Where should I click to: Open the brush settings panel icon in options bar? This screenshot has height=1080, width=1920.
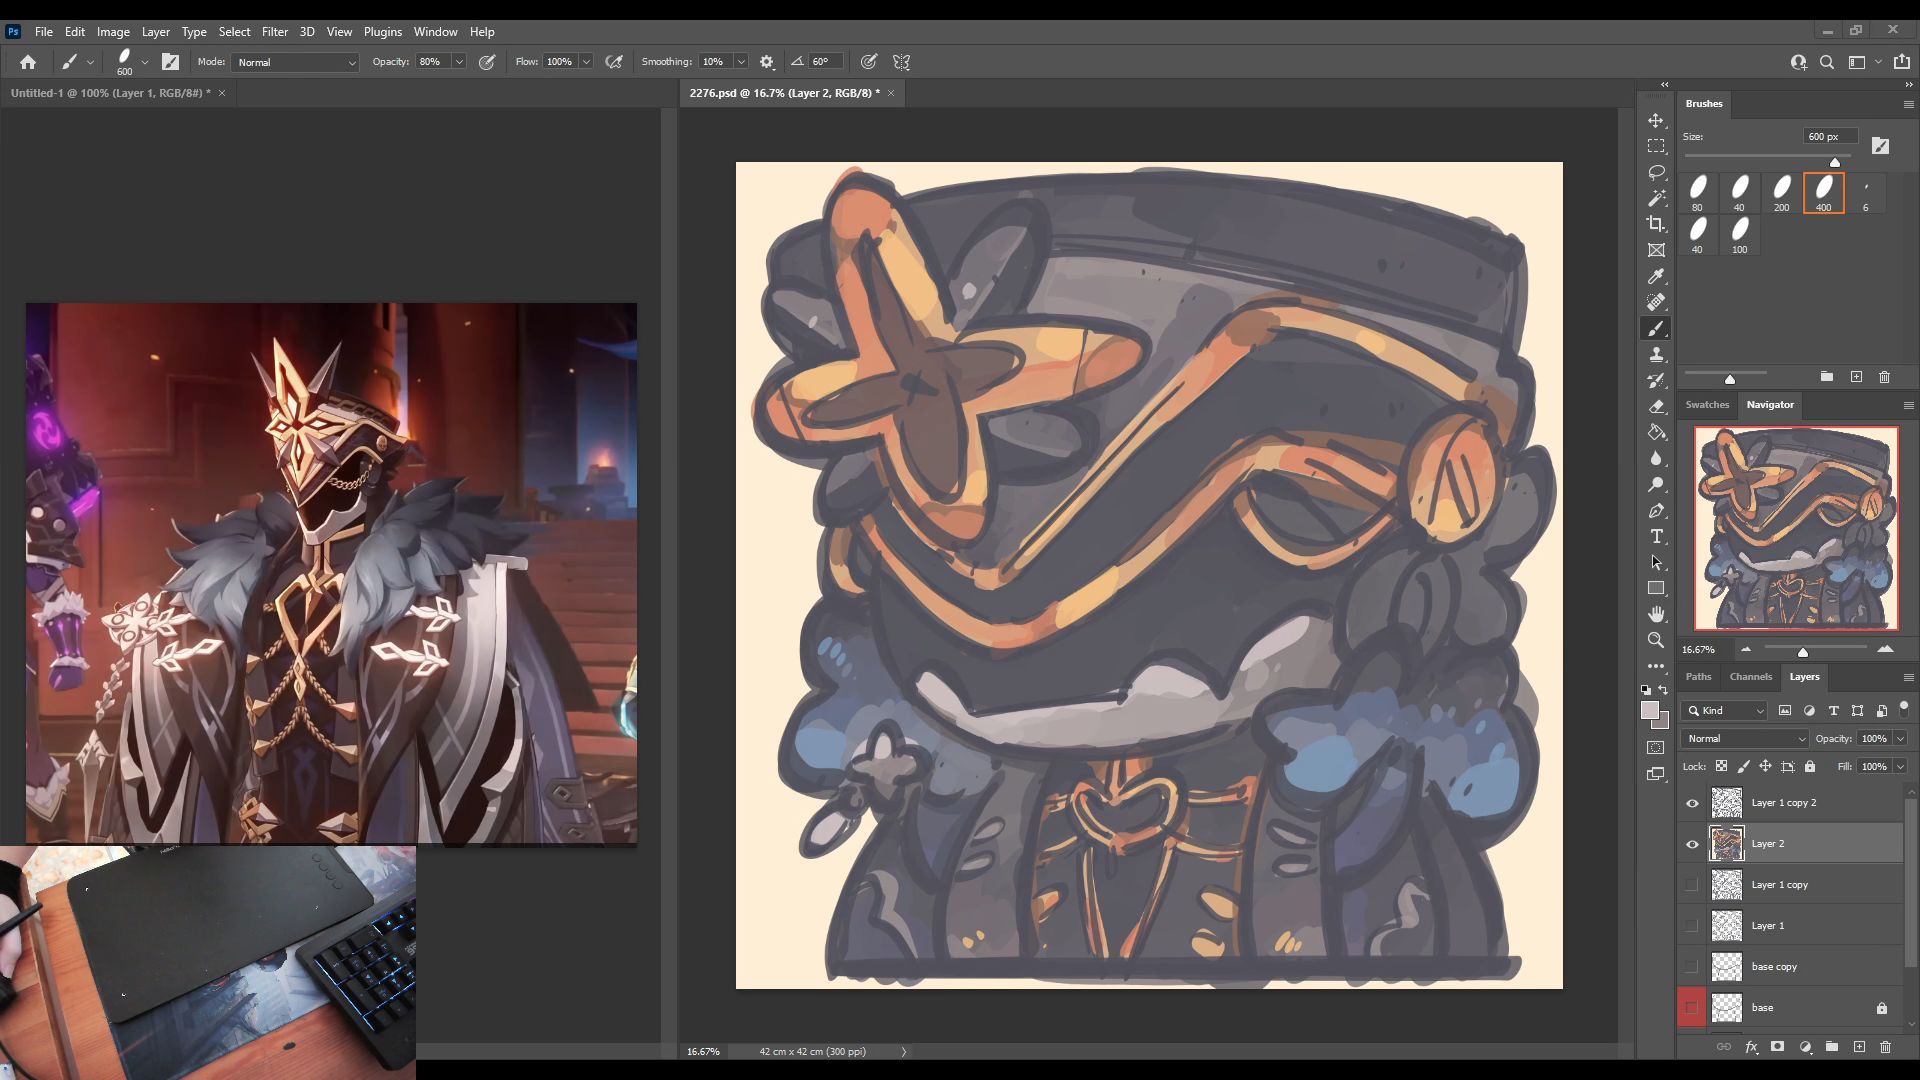pos(171,62)
